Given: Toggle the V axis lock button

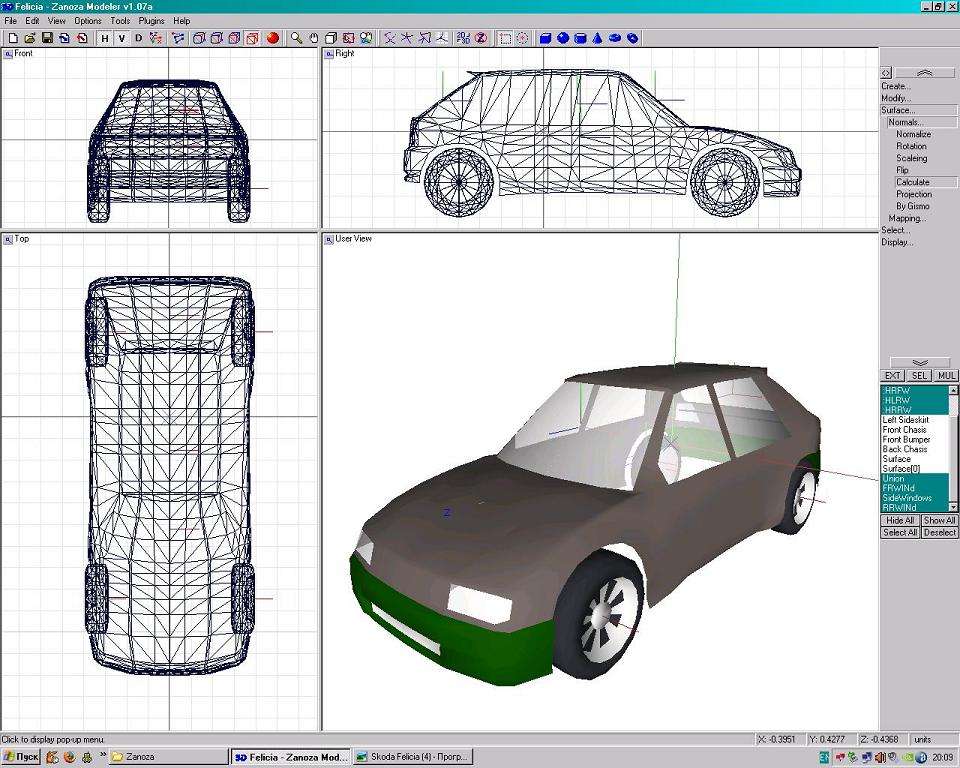Looking at the screenshot, I should [121, 38].
